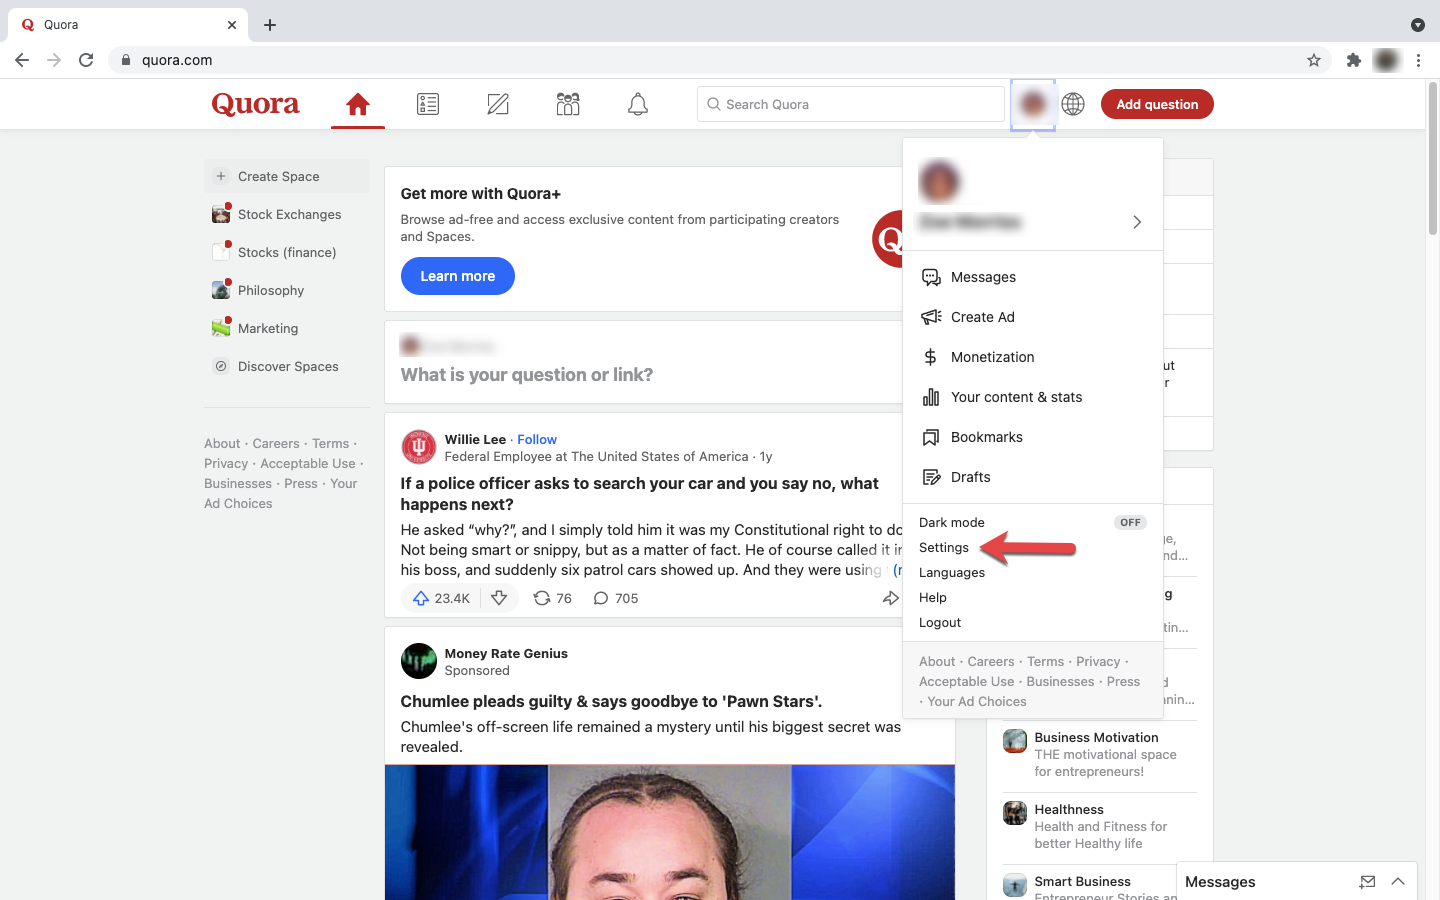
Task: Open the browser downloads chevron
Action: pos(1417,24)
